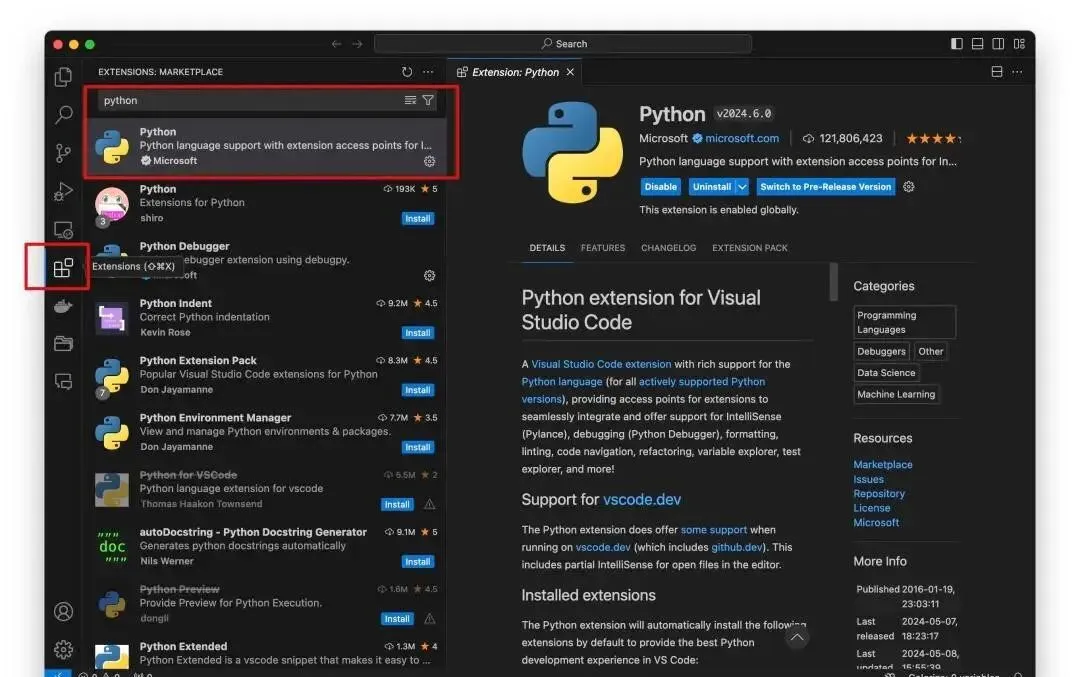Select the Machine Learning category tag
Image resolution: width=1080 pixels, height=677 pixels.
coord(895,394)
